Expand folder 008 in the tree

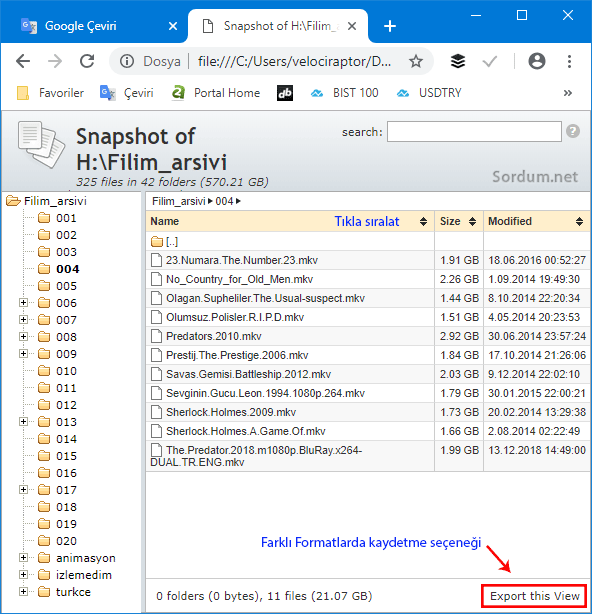[23, 336]
